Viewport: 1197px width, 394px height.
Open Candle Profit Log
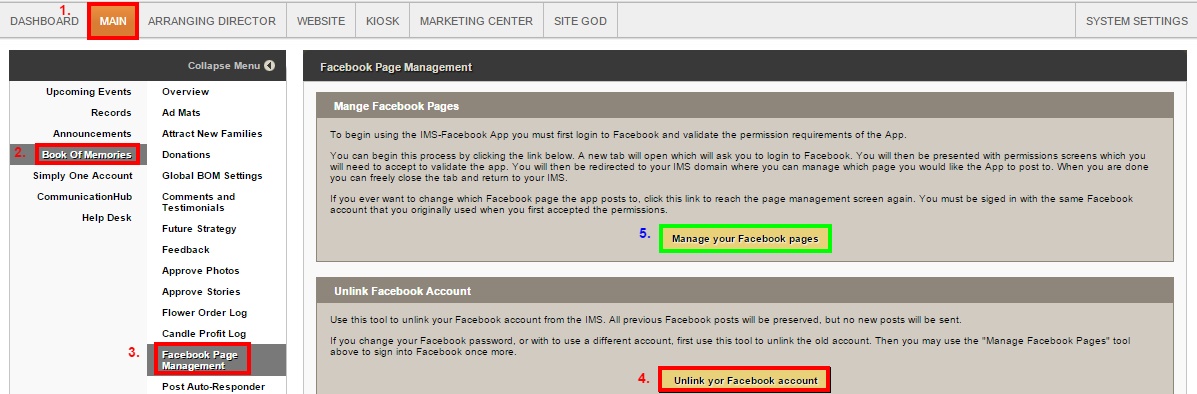[x=204, y=334]
